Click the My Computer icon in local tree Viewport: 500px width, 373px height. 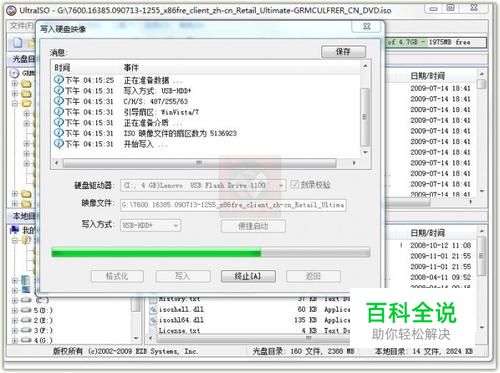(x=15, y=229)
